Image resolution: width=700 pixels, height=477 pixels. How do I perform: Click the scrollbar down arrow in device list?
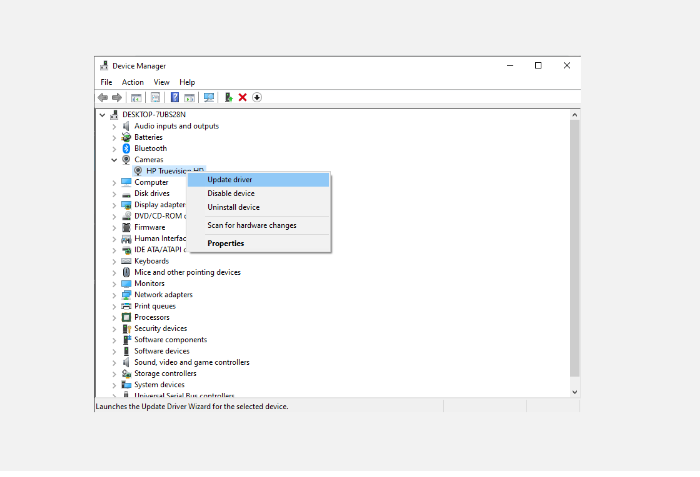[x=575, y=392]
